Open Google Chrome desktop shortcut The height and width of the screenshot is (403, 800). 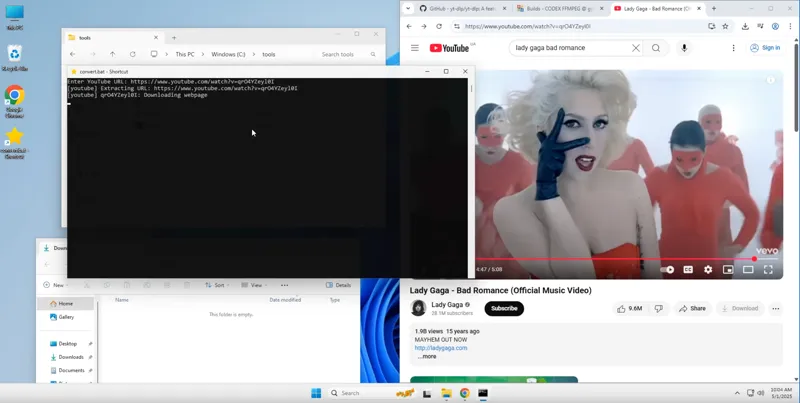pyautogui.click(x=14, y=102)
